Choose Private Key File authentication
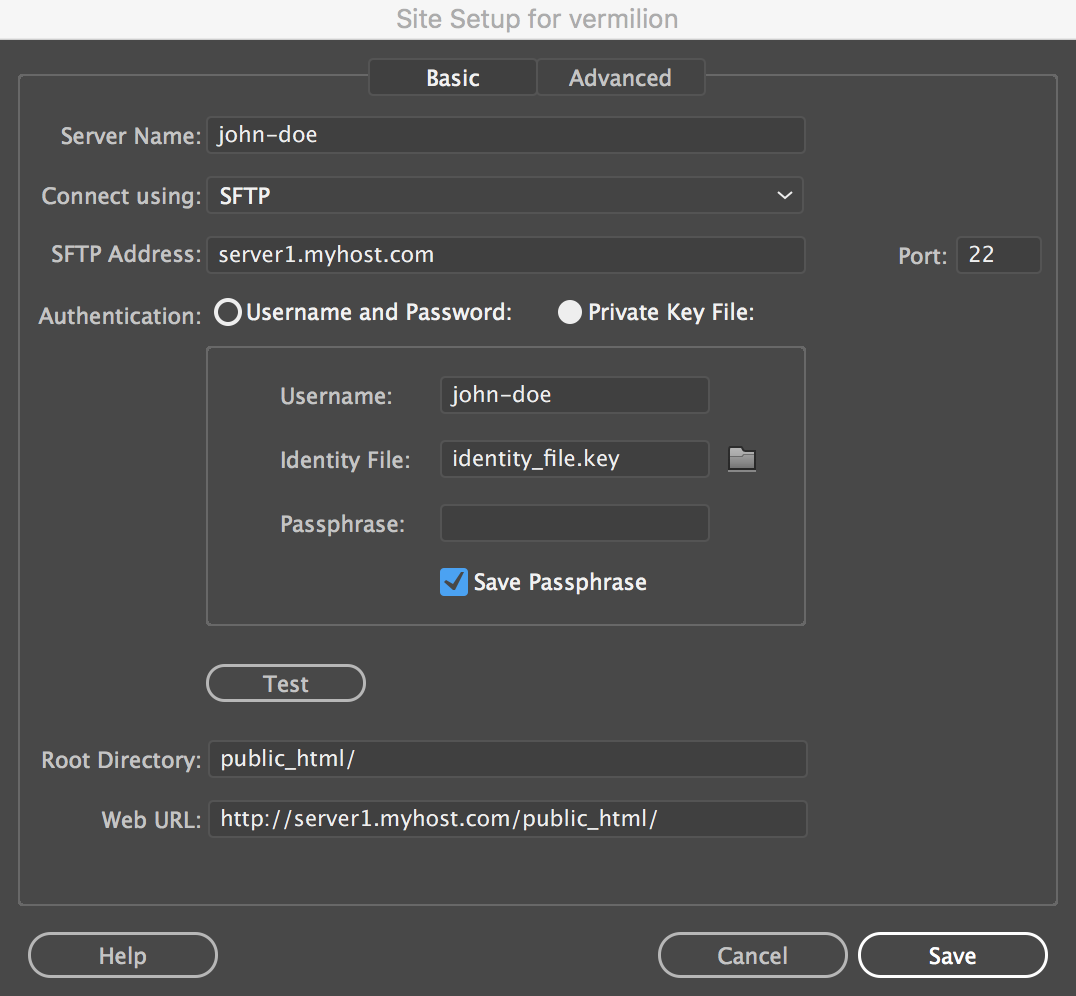Viewport: 1076px width, 996px height. [x=569, y=312]
